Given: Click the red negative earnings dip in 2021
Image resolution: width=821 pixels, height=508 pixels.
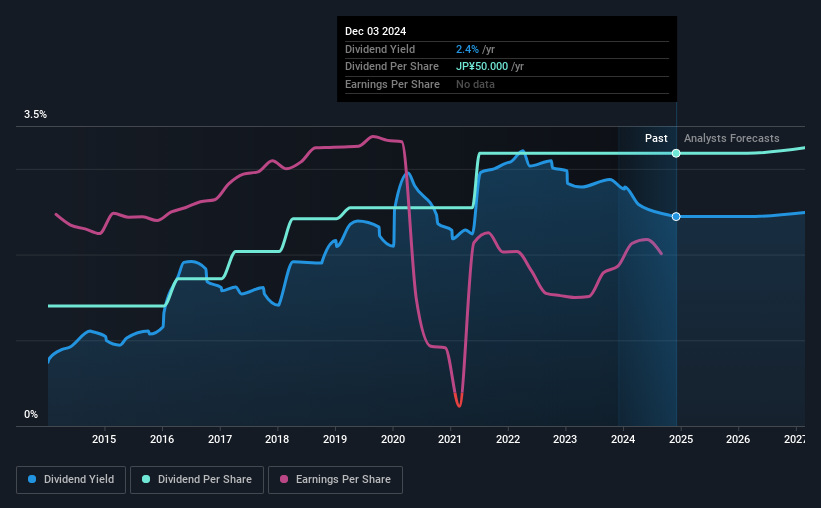Looking at the screenshot, I should [x=459, y=400].
